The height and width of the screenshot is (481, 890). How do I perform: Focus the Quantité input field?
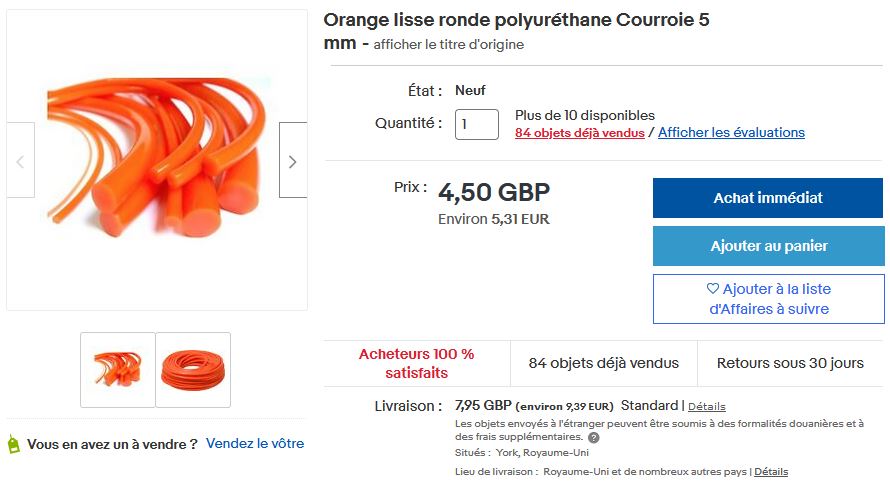pyautogui.click(x=477, y=124)
